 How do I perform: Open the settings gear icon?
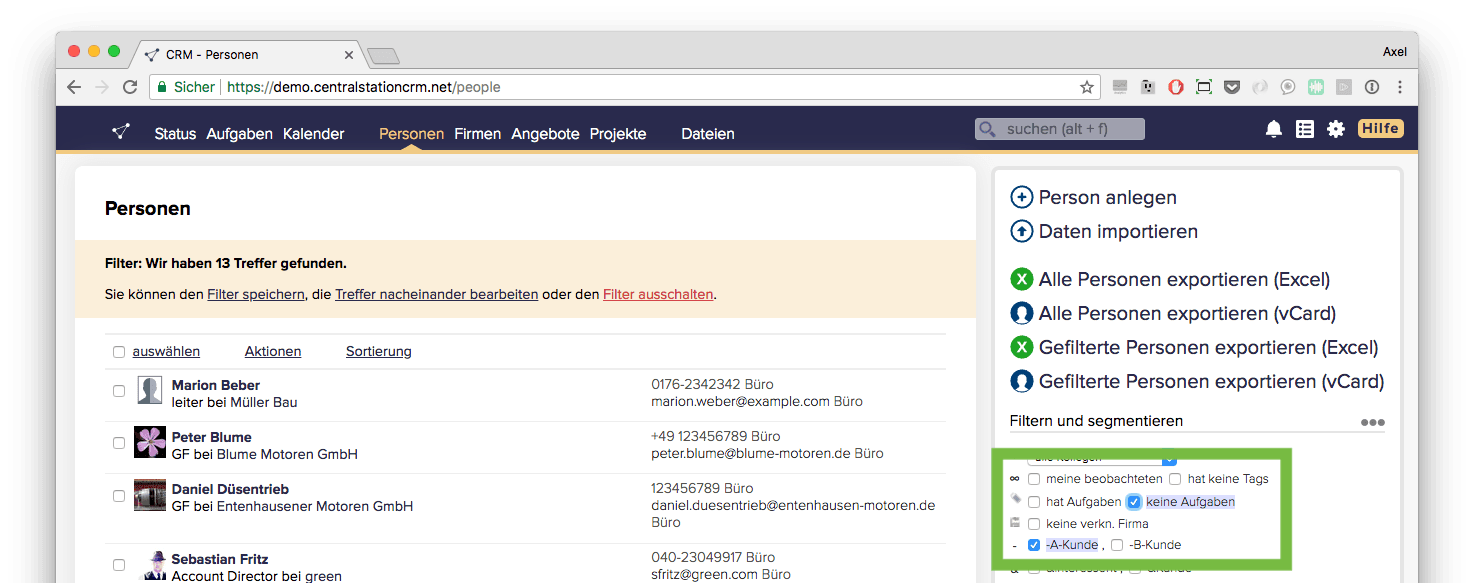pos(1335,129)
